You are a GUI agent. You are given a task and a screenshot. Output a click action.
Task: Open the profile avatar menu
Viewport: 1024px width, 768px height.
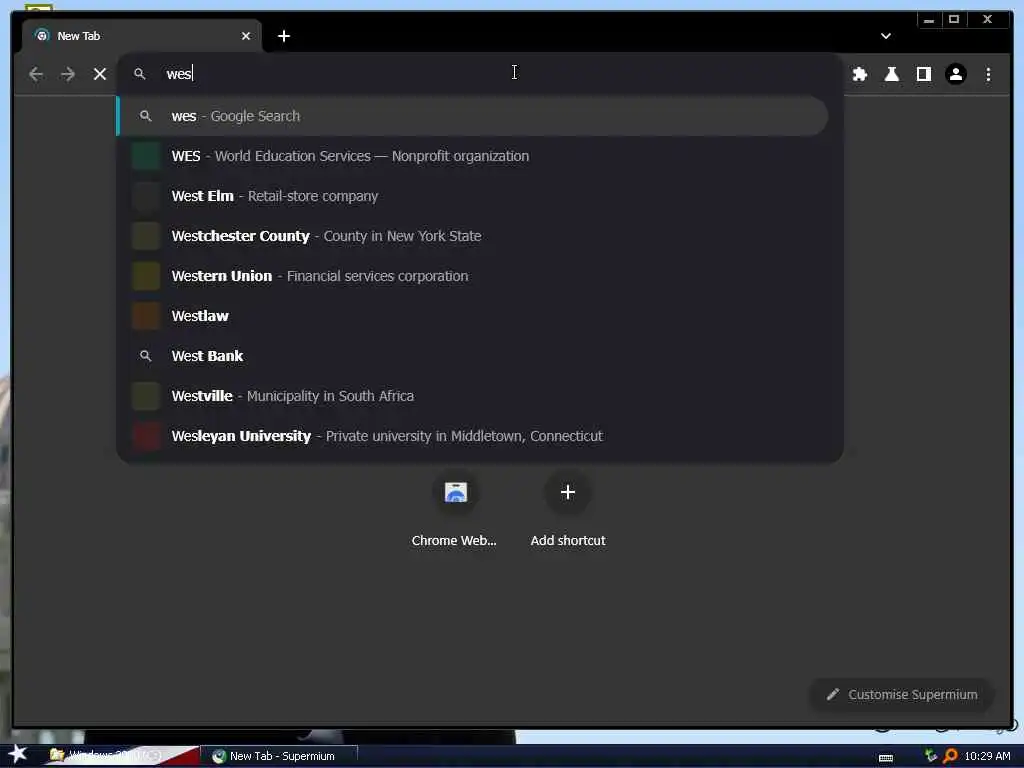pos(955,74)
